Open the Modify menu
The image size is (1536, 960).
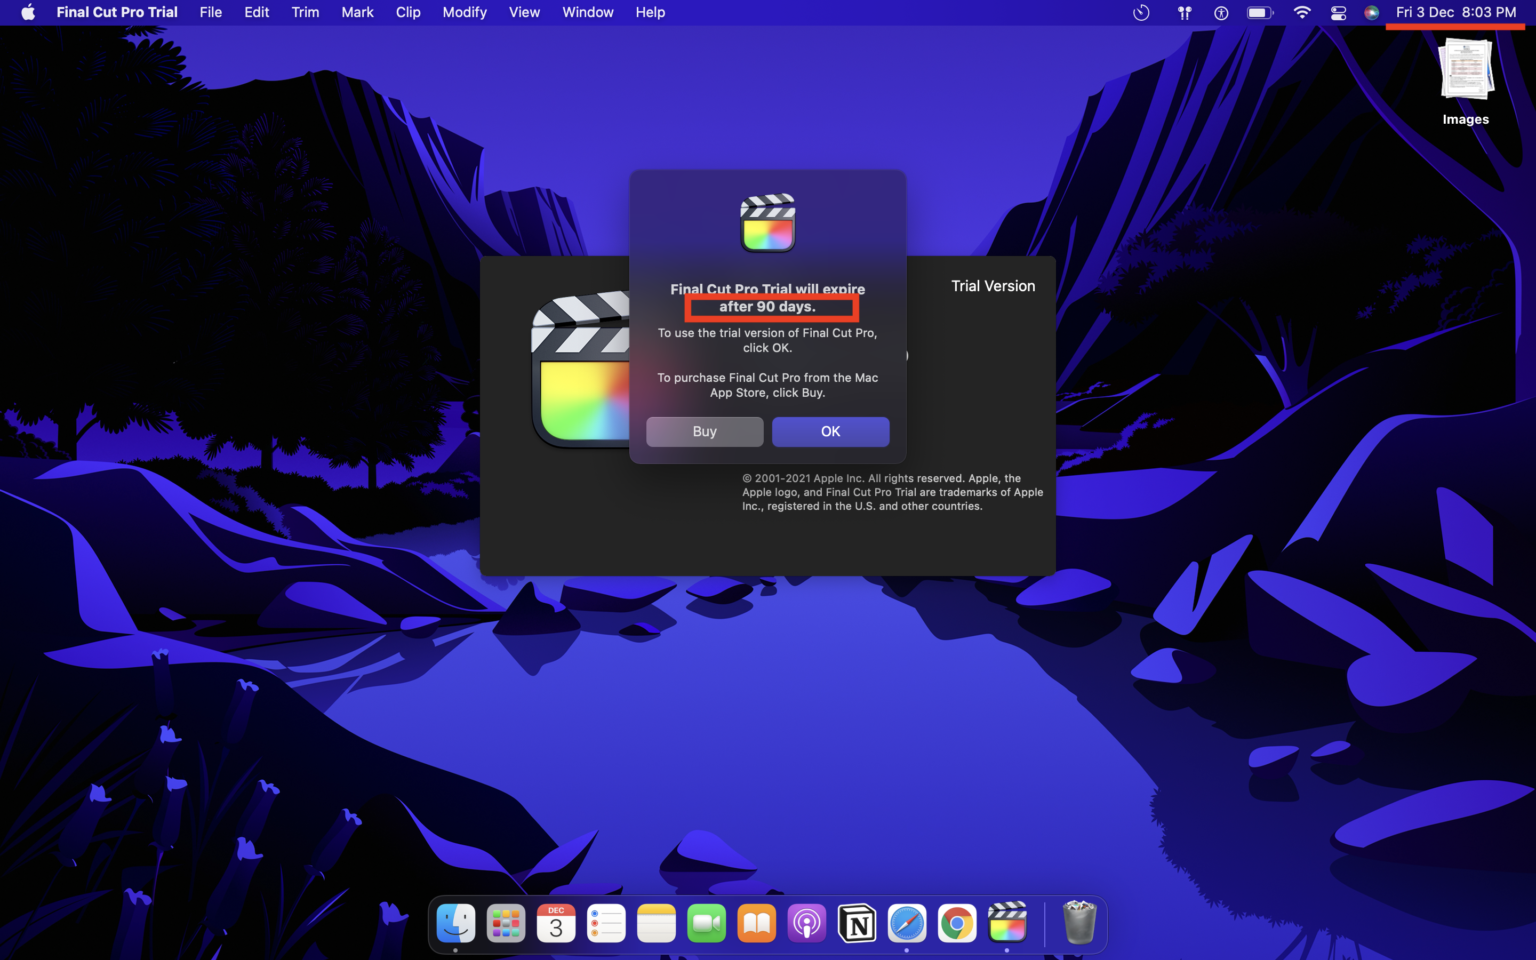(x=464, y=12)
